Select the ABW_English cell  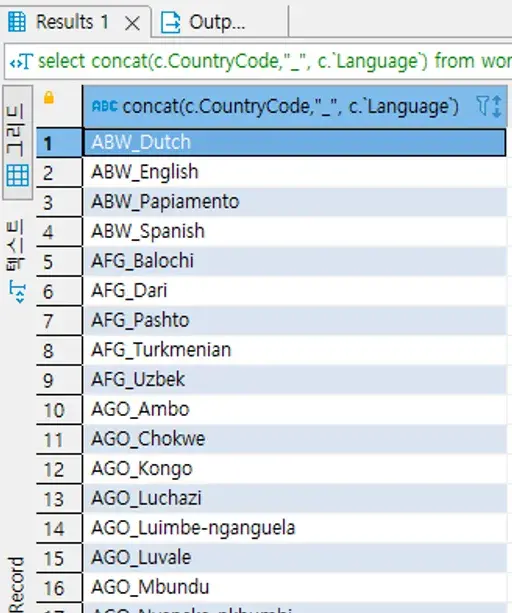(295, 172)
